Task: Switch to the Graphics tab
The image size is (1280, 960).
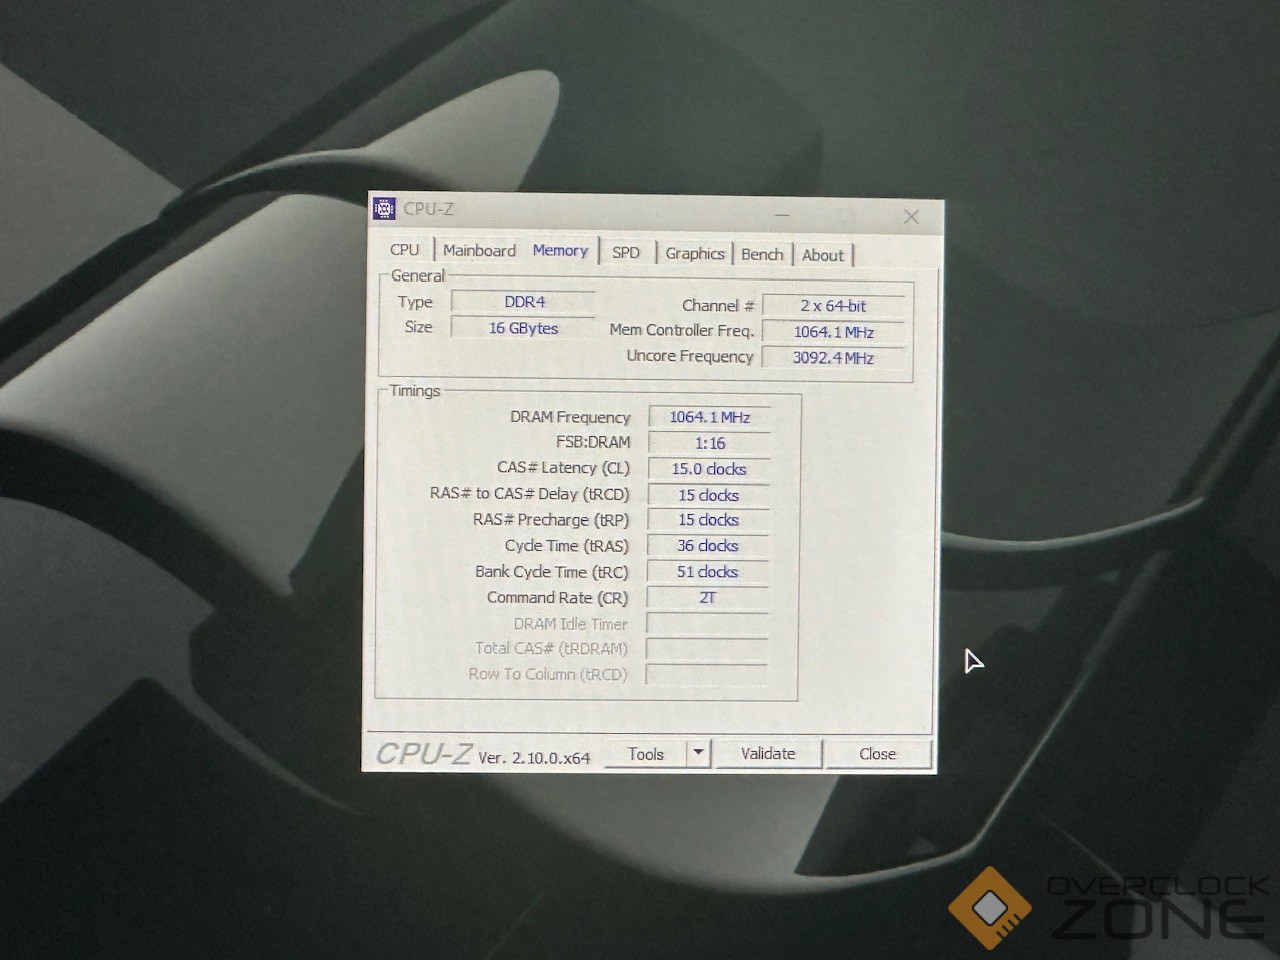Action: [695, 253]
